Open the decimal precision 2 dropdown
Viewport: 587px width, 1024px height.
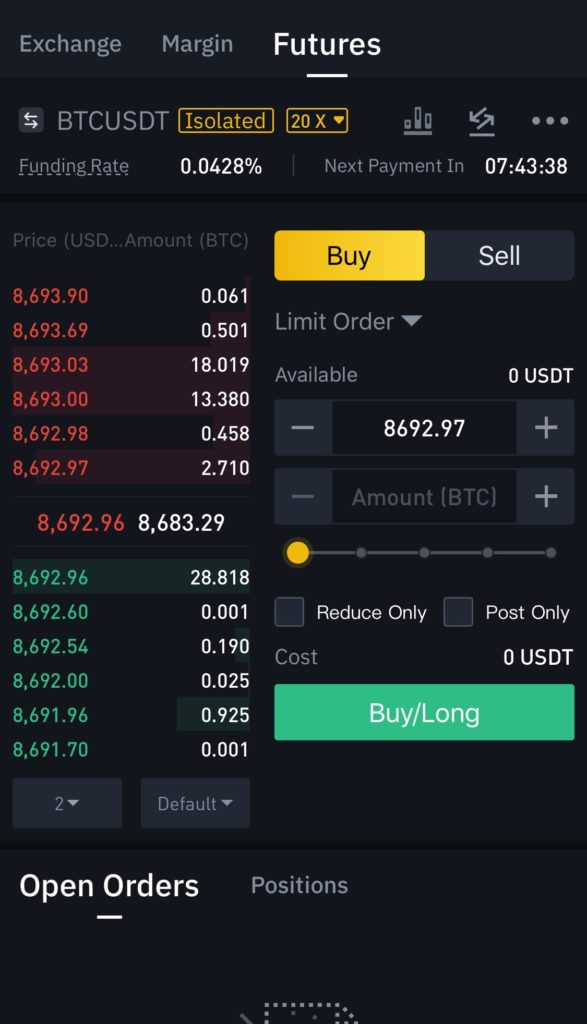(67, 803)
